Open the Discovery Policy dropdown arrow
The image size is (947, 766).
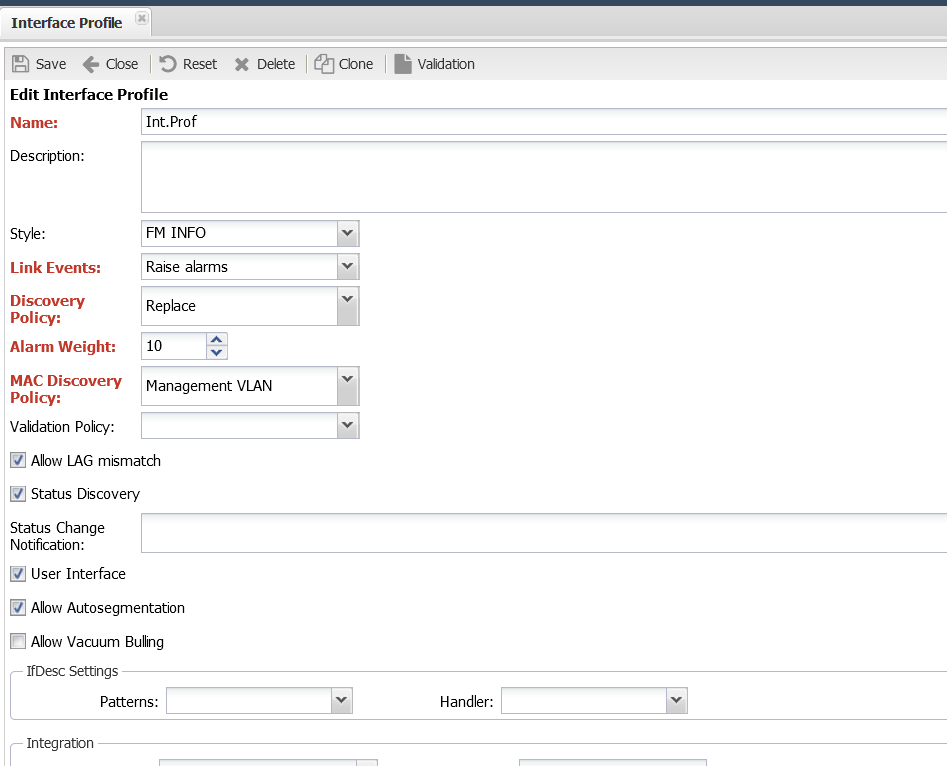pyautogui.click(x=348, y=306)
